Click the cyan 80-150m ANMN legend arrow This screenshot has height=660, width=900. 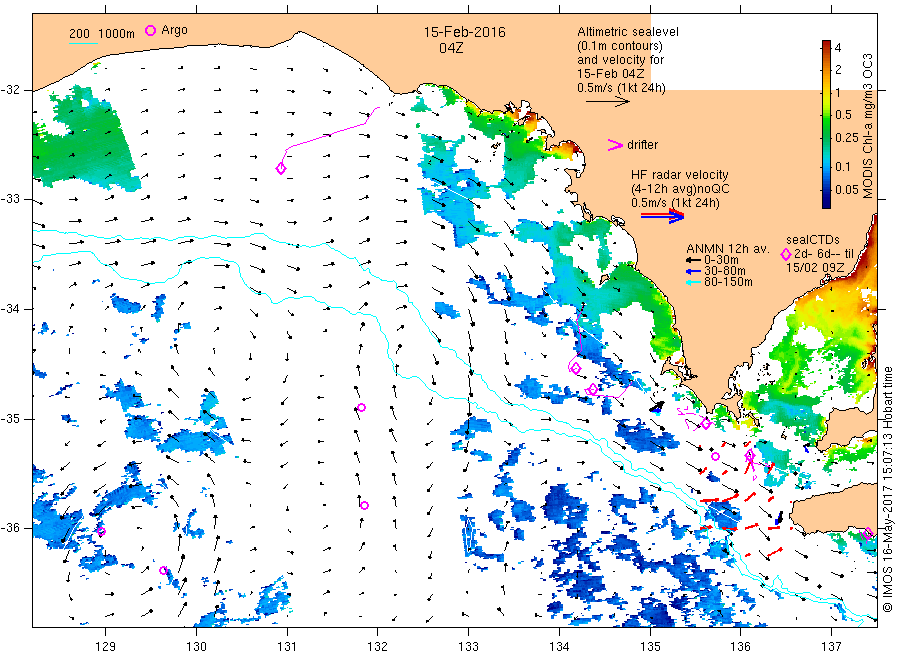click(694, 282)
